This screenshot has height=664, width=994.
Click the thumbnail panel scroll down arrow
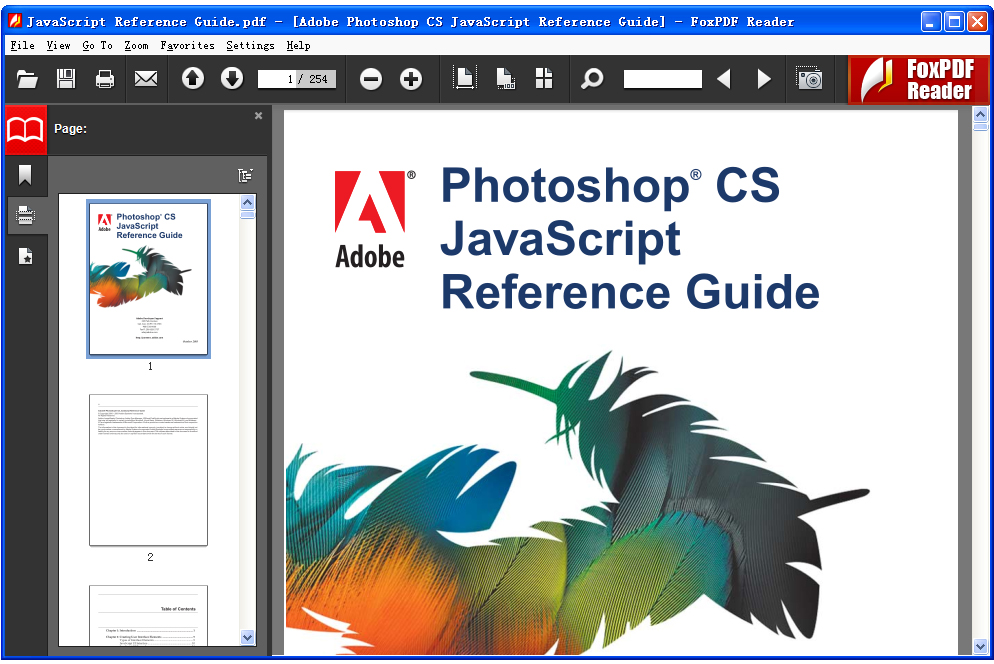pos(247,637)
